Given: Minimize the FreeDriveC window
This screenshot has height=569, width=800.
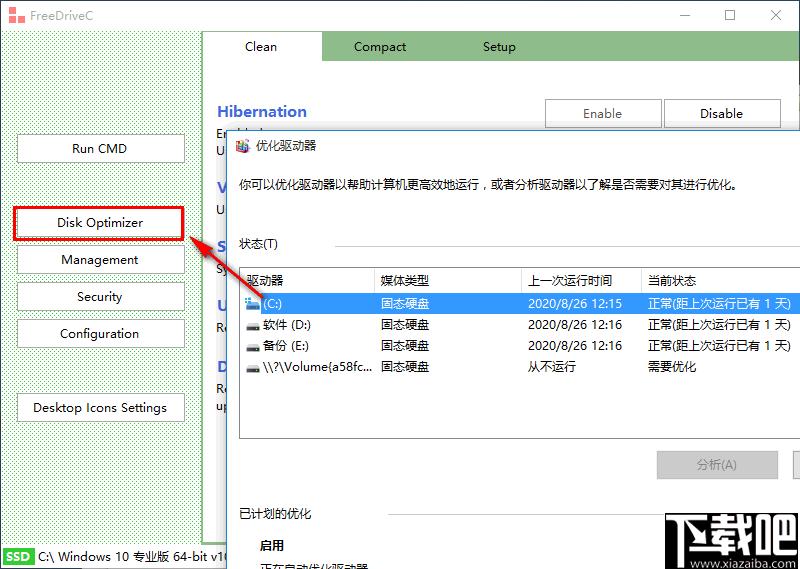Looking at the screenshot, I should (x=685, y=15).
